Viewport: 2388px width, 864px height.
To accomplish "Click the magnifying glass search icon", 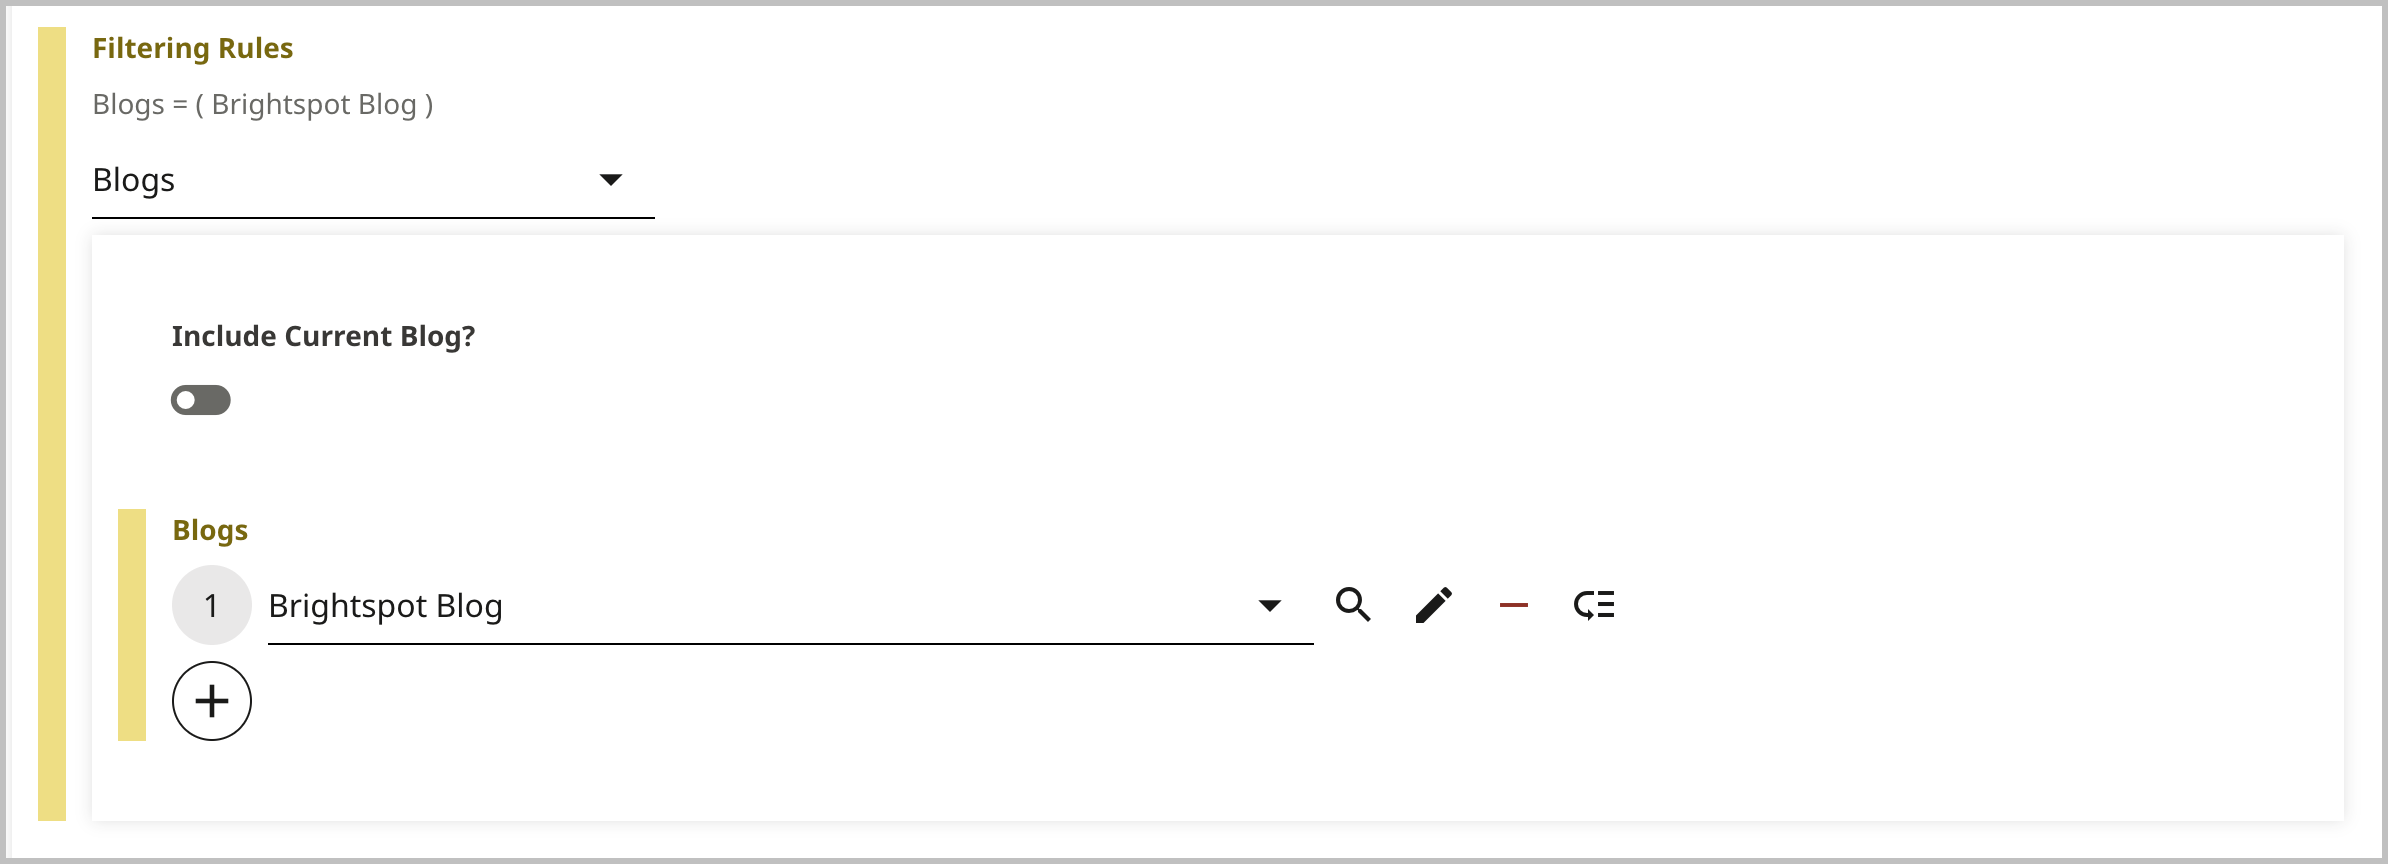I will tap(1353, 605).
